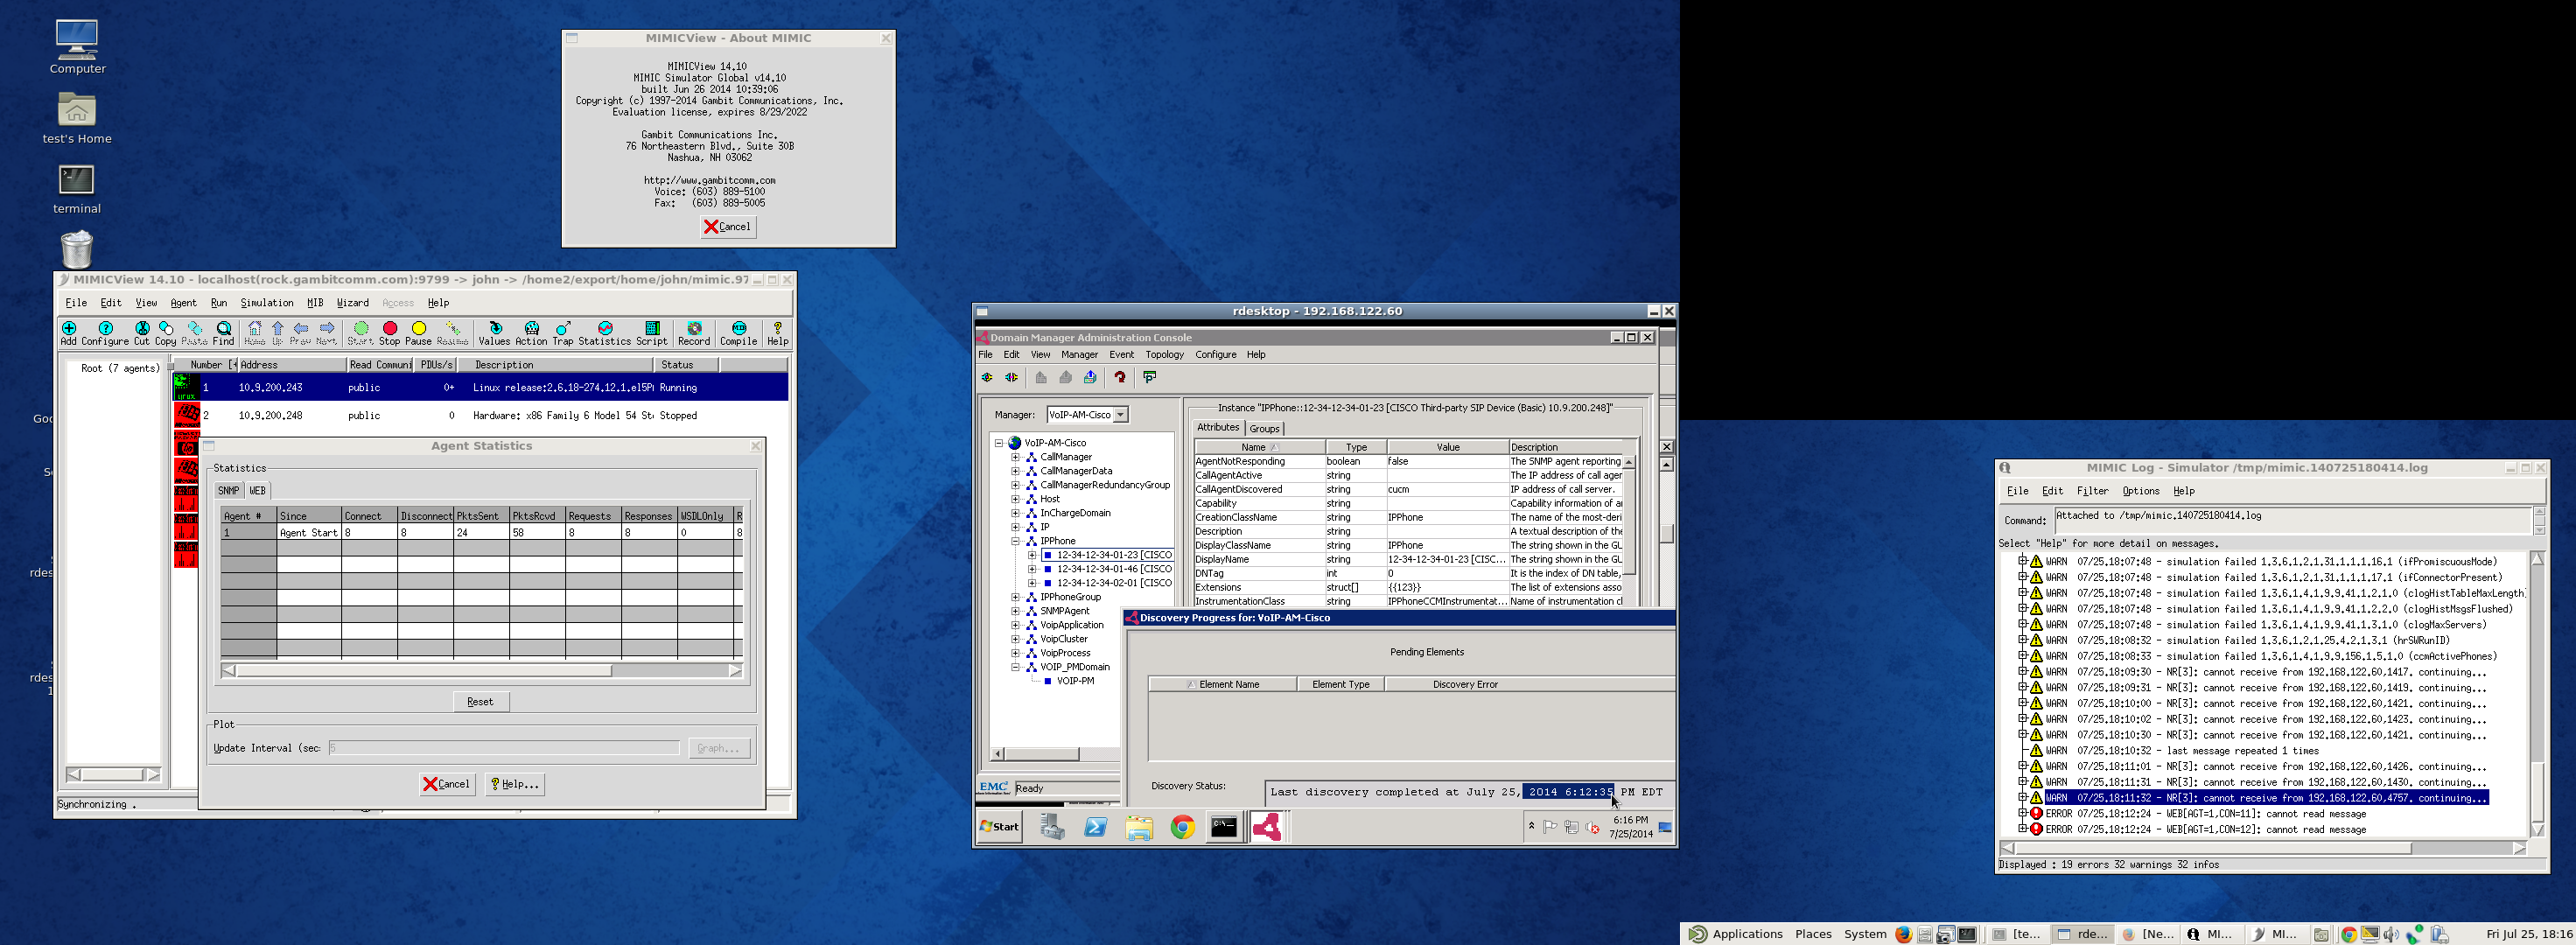Click the command prompt icon in Windows taskbar

(1224, 827)
